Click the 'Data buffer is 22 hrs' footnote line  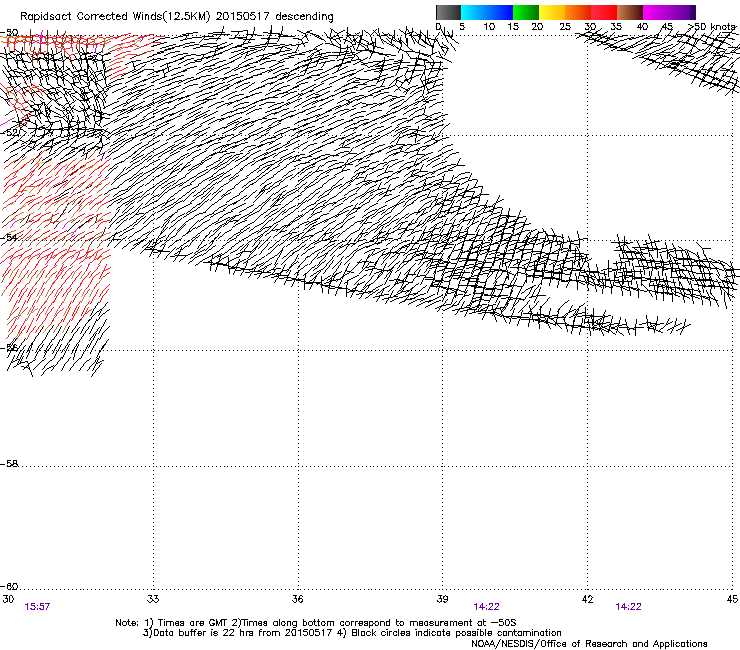coord(352,633)
